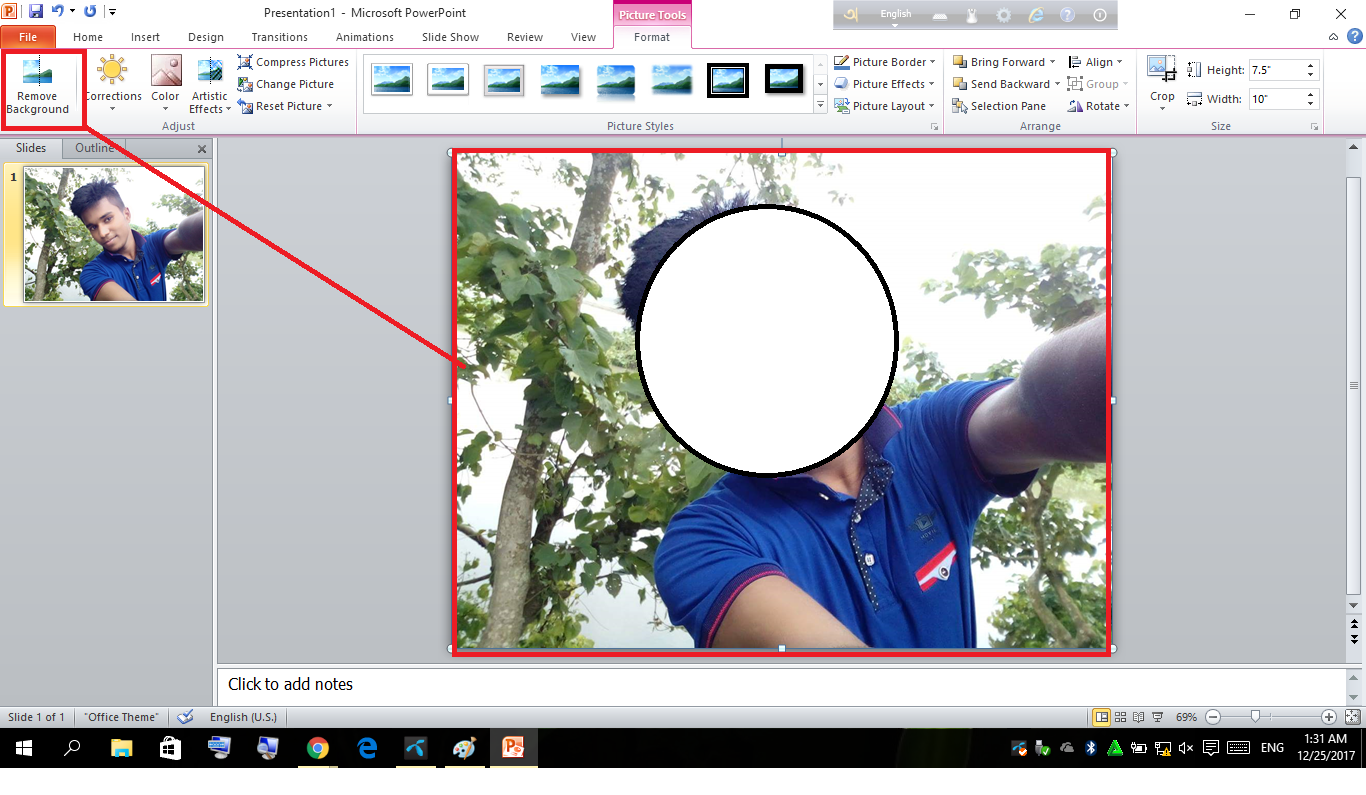The image size is (1366, 795).
Task: Switch to the Outline pane tab
Action: click(x=94, y=148)
